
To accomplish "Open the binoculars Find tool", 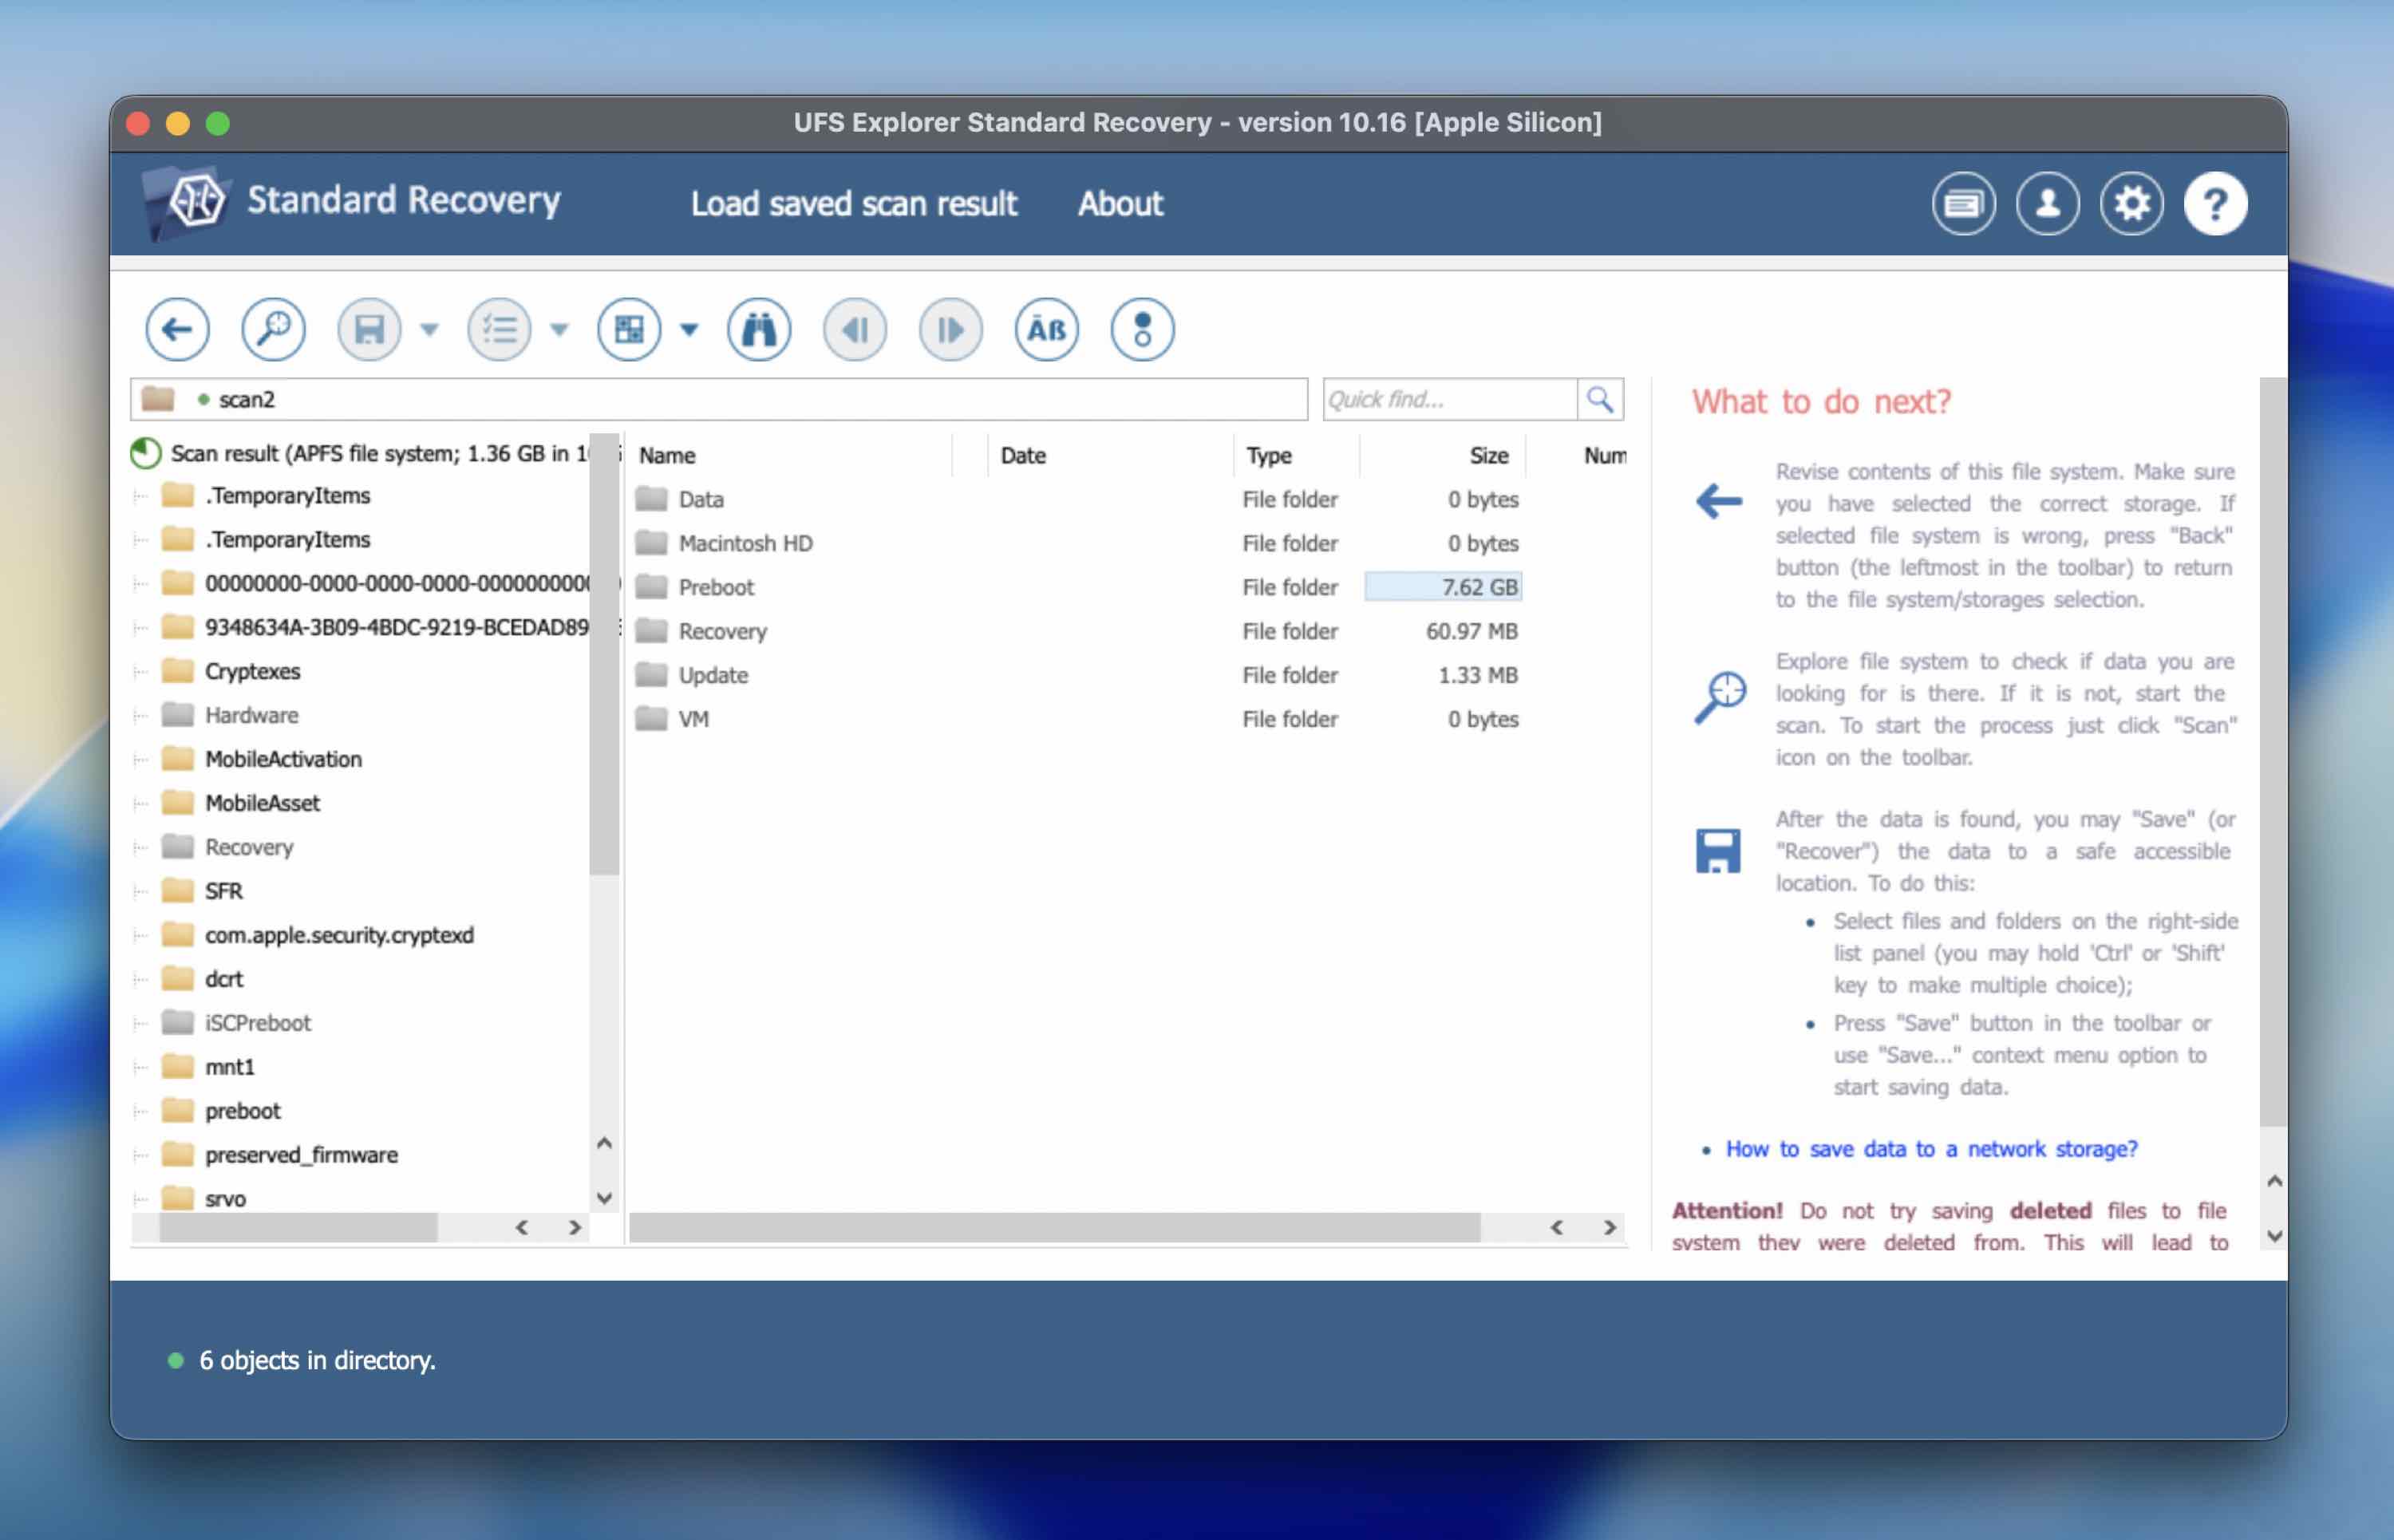I will pyautogui.click(x=759, y=329).
